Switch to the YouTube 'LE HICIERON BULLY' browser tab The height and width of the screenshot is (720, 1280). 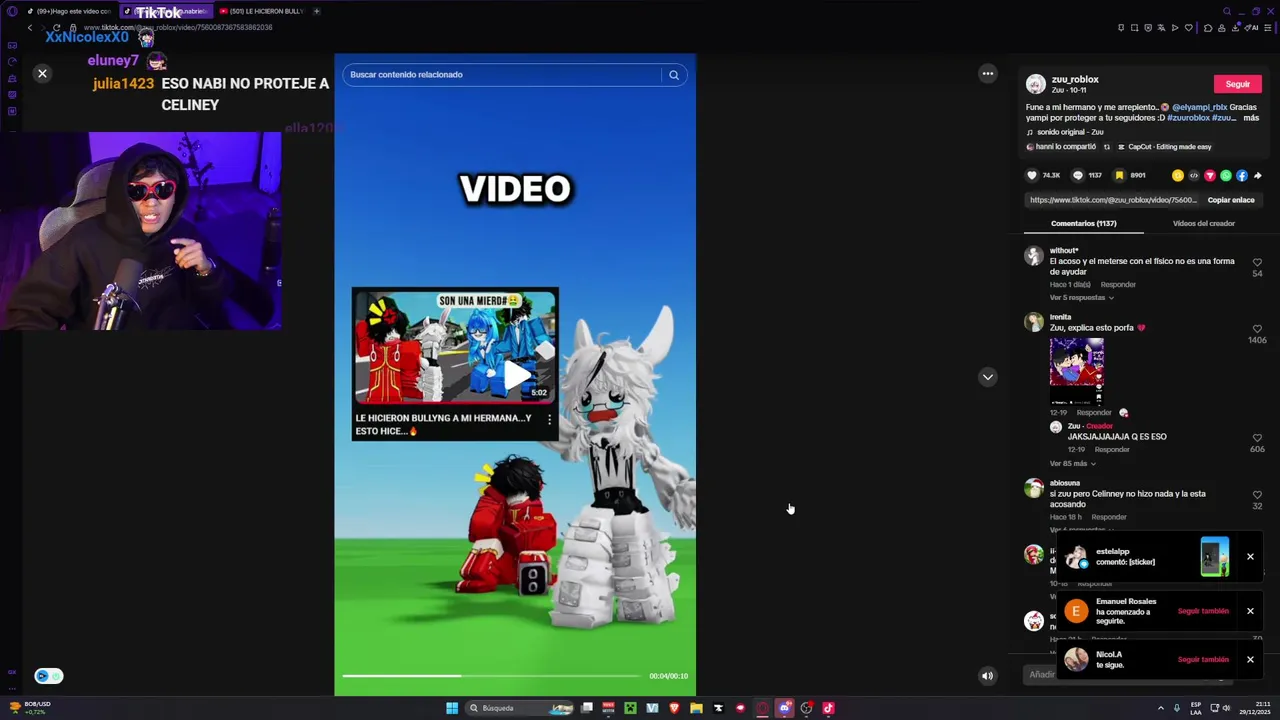[x=263, y=11]
